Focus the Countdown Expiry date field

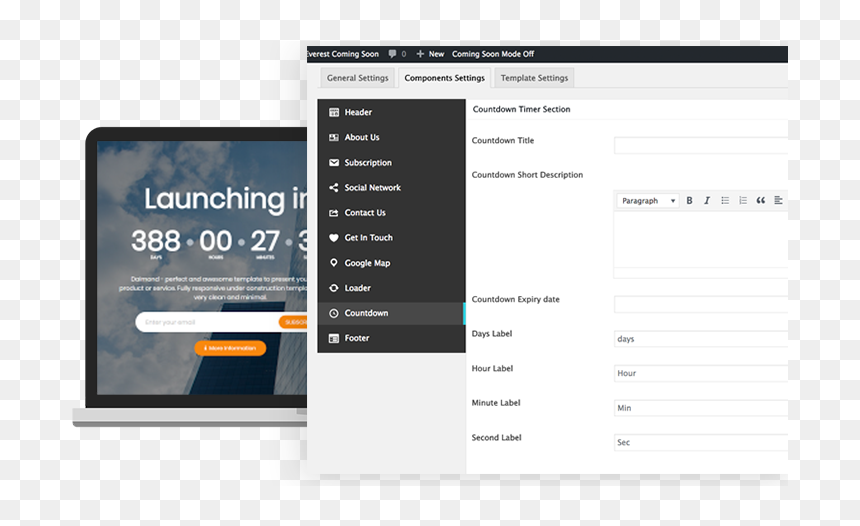point(701,304)
